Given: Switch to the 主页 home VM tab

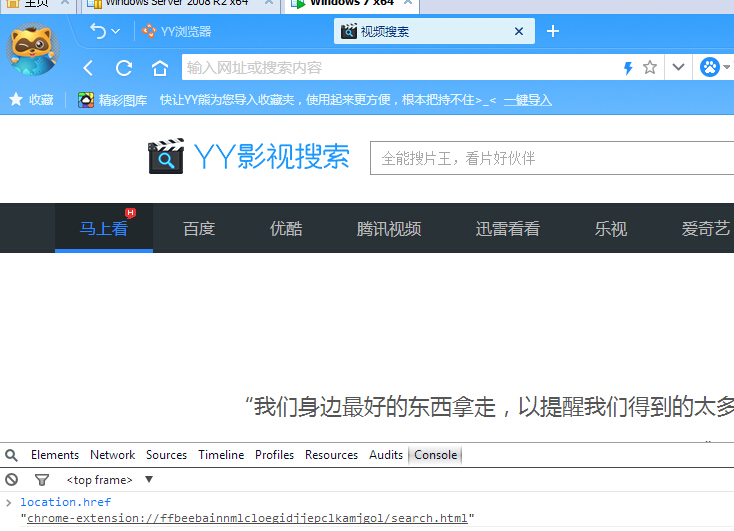Looking at the screenshot, I should tap(37, 3).
